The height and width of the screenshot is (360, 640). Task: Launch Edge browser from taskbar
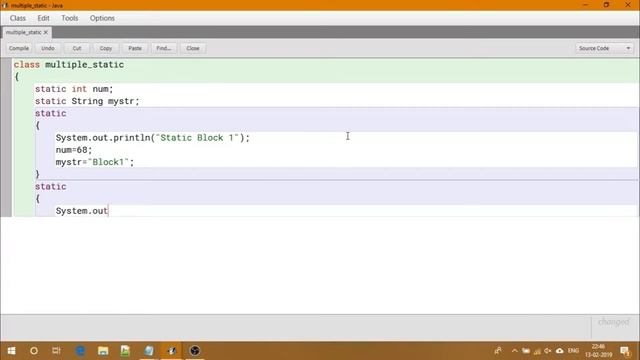tap(80, 351)
